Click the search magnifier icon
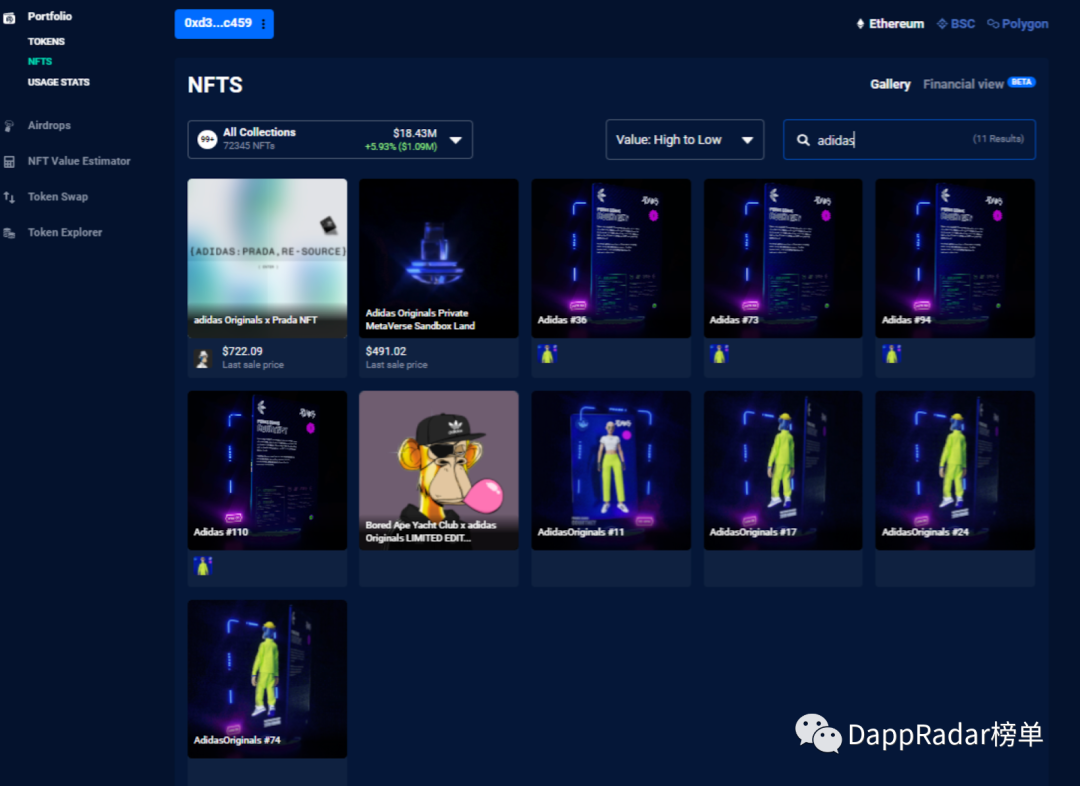 pos(803,140)
